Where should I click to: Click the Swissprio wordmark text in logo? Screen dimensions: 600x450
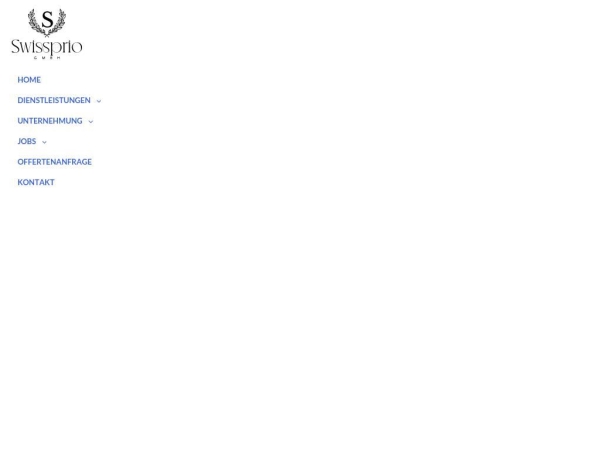pyautogui.click(x=47, y=47)
